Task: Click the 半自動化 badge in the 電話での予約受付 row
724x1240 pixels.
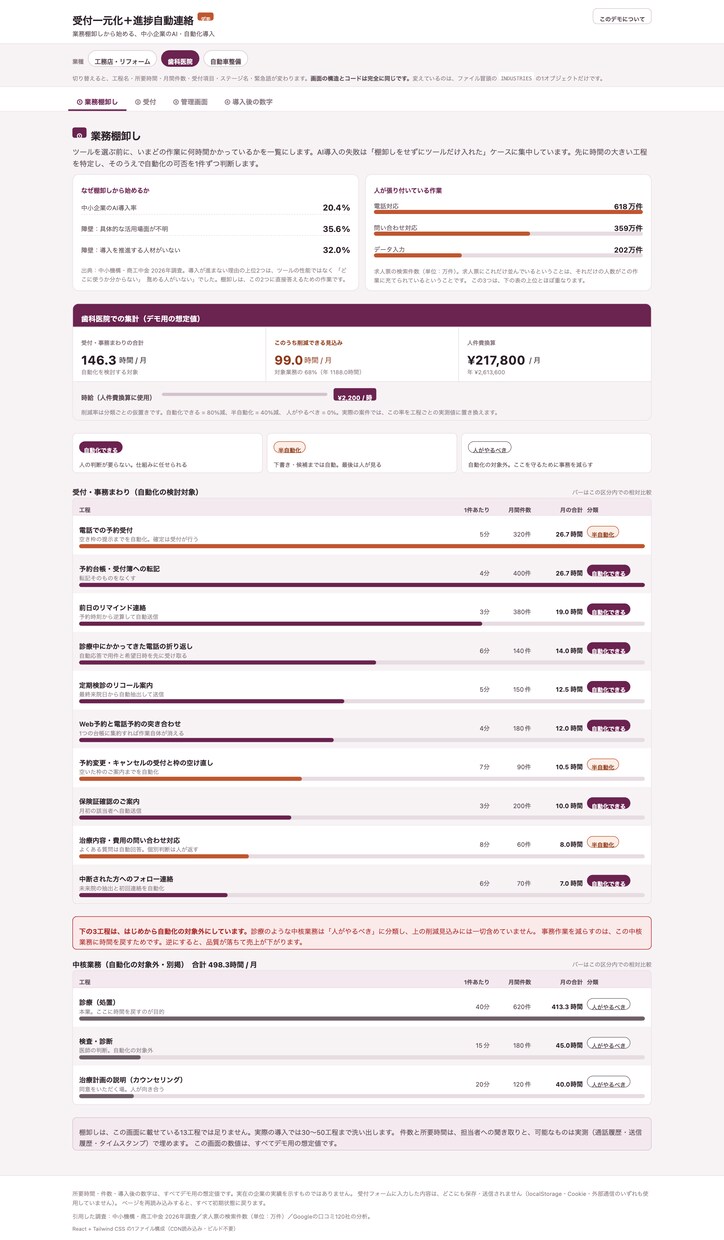Action: pyautogui.click(x=603, y=533)
